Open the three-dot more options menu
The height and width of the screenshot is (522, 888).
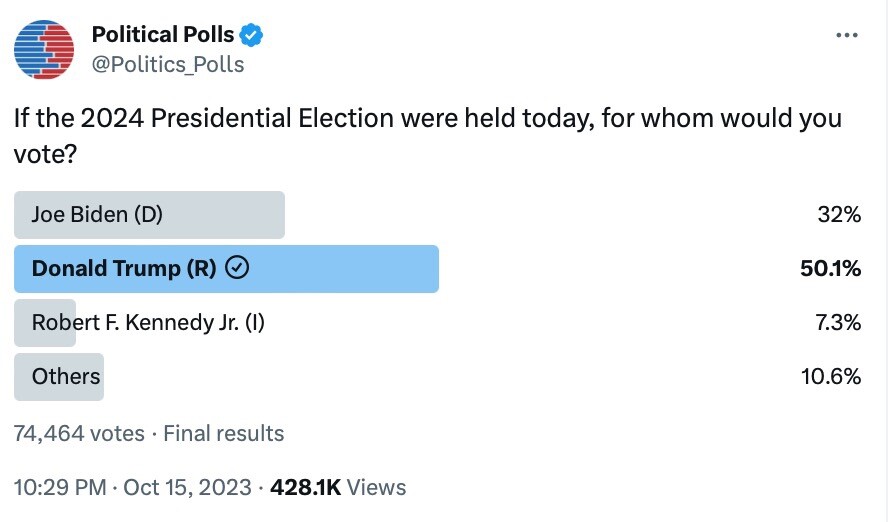coord(846,35)
